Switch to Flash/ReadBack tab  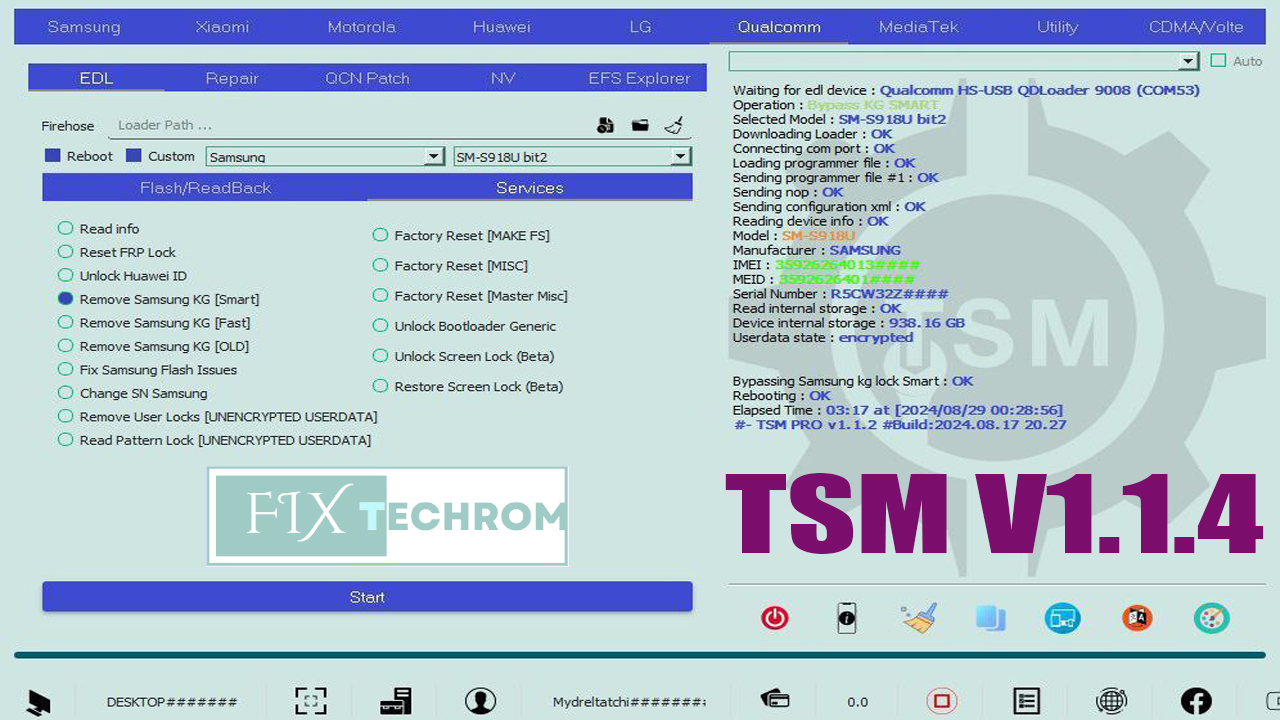205,188
